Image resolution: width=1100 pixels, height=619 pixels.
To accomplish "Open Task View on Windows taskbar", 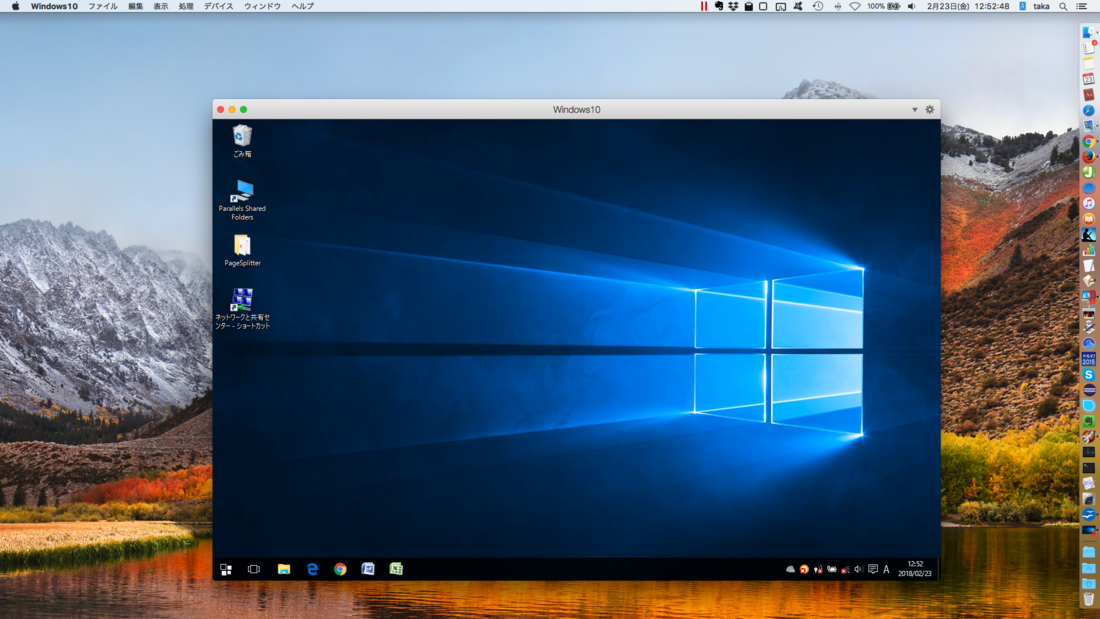I will click(x=254, y=569).
